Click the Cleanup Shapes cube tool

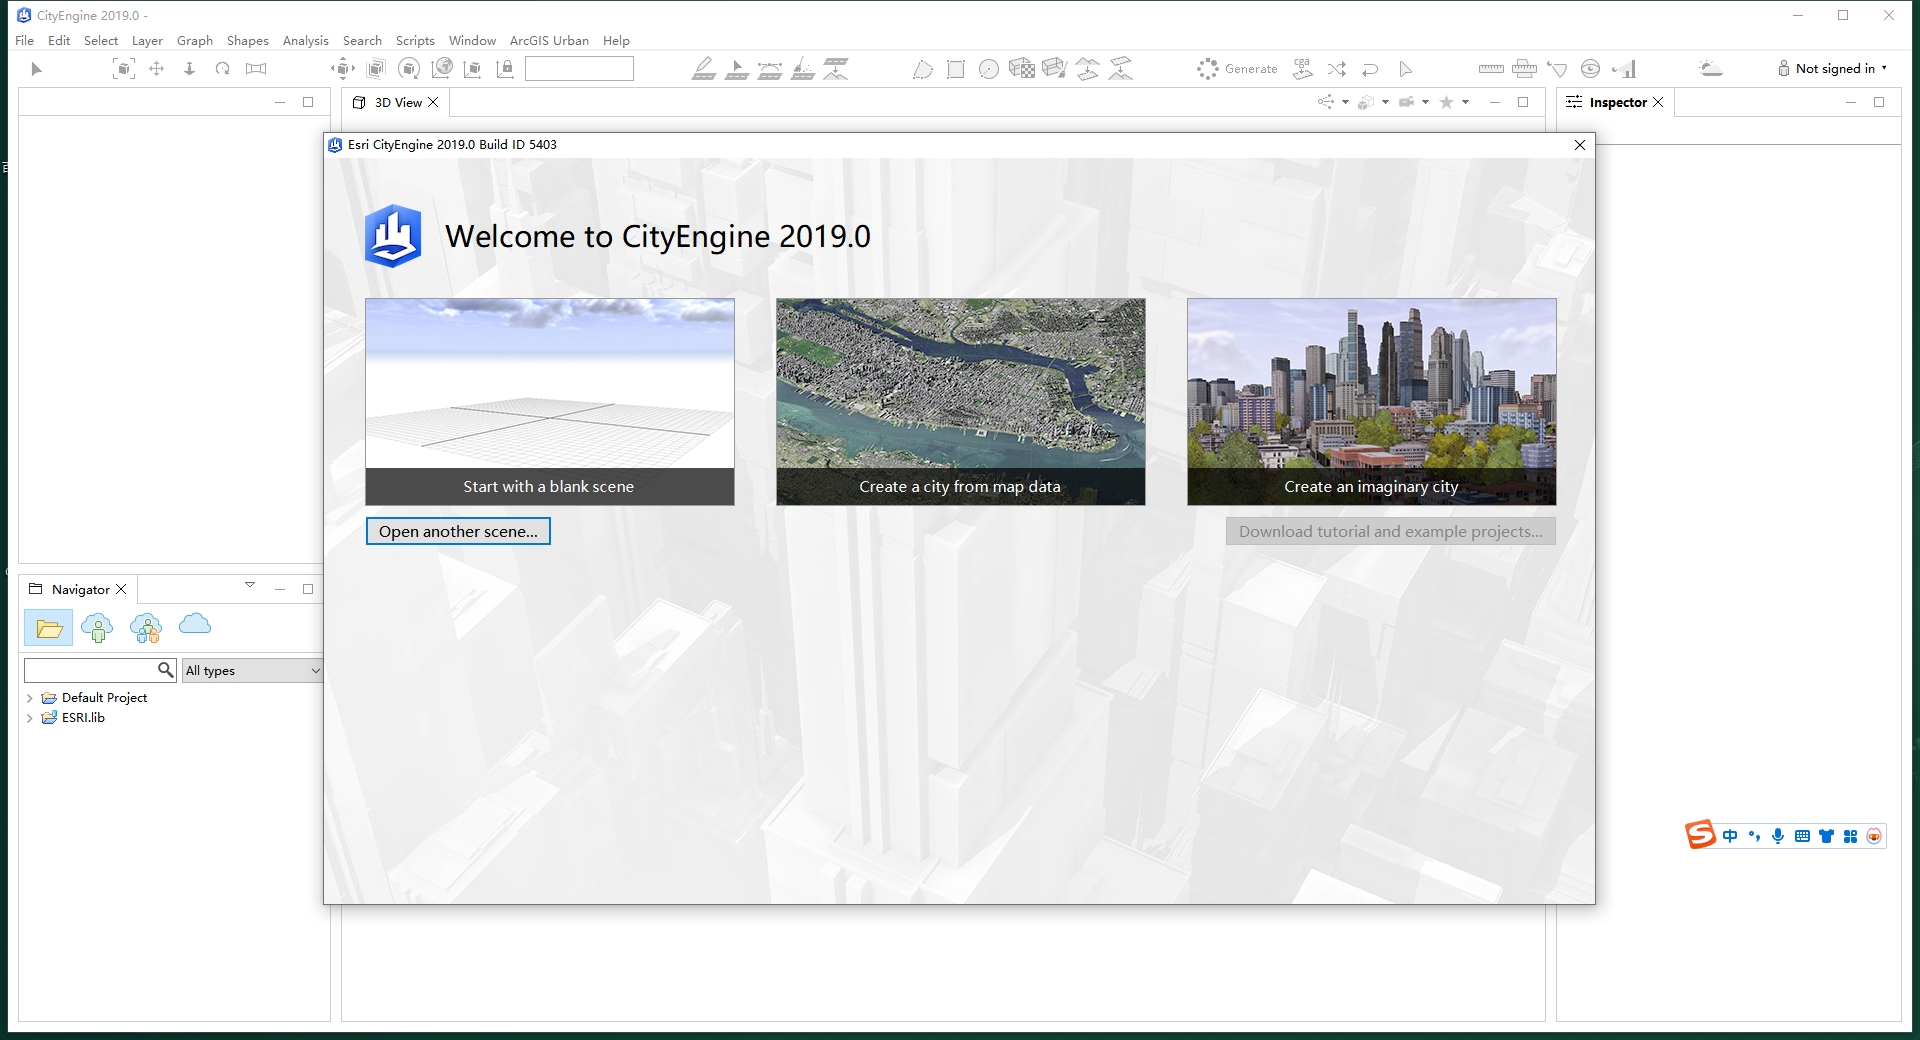(1054, 69)
